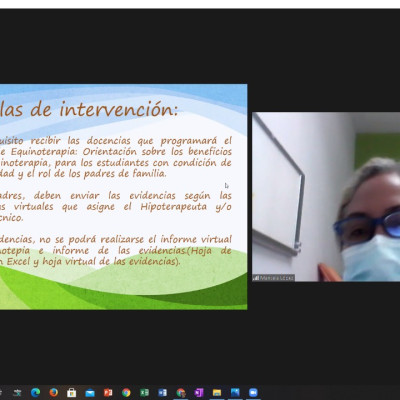Open Excel from the taskbar
Screen dimensions: 400x400
coord(144,393)
